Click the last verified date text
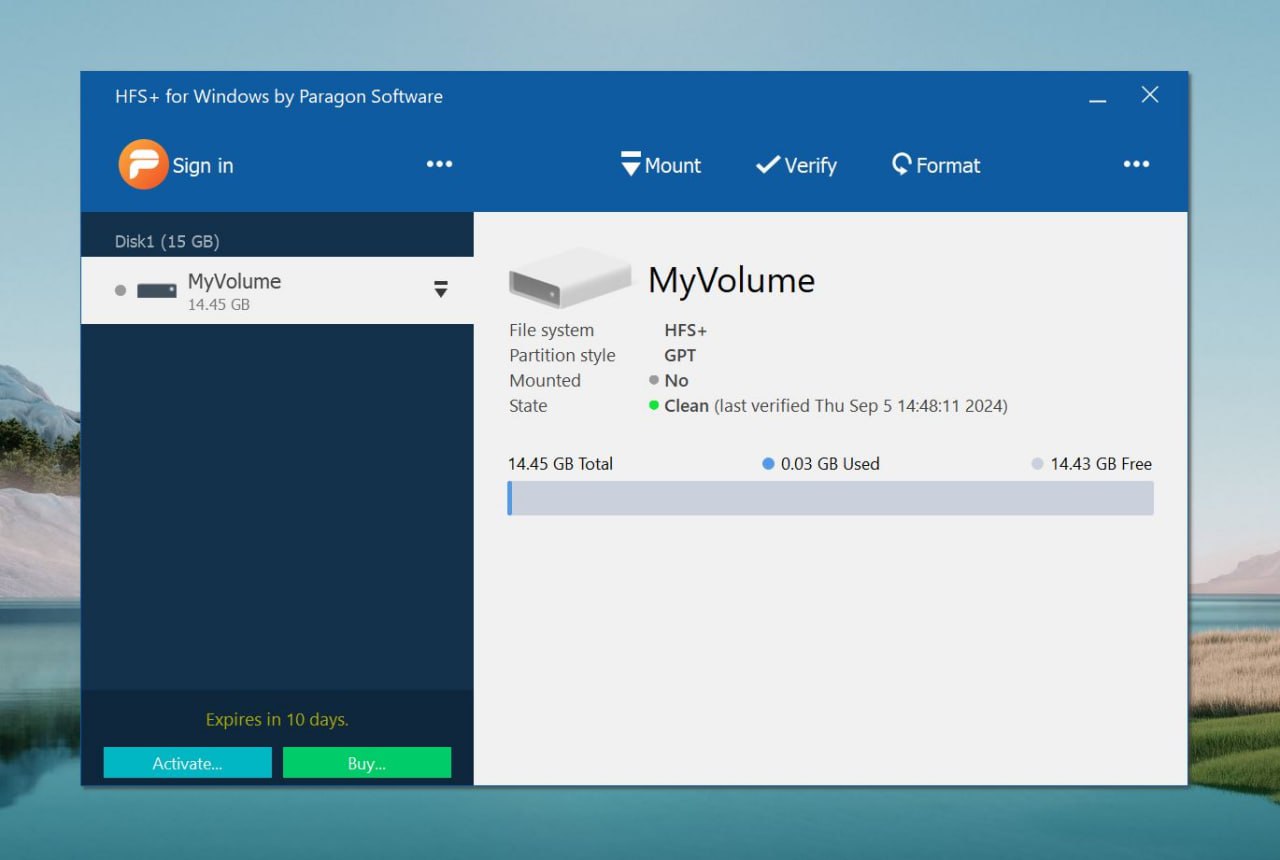 861,406
